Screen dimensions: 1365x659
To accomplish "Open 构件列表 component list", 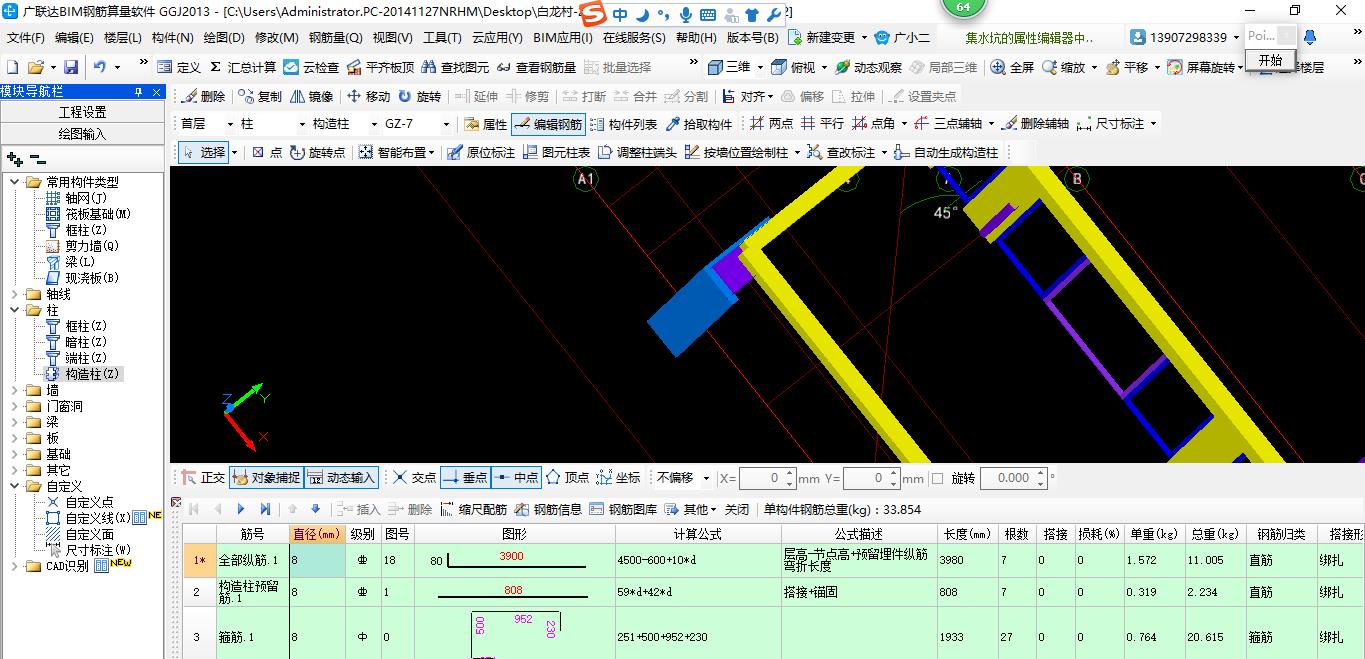I will point(624,124).
